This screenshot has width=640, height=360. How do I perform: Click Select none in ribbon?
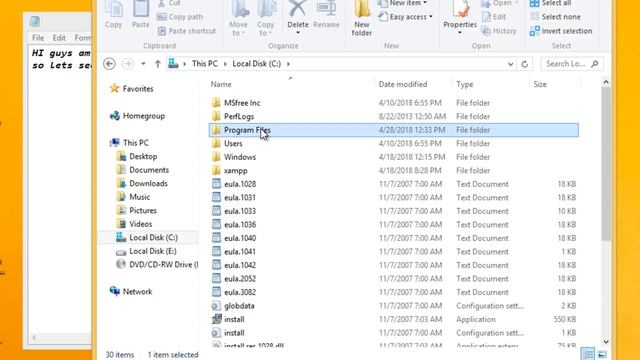[555, 17]
